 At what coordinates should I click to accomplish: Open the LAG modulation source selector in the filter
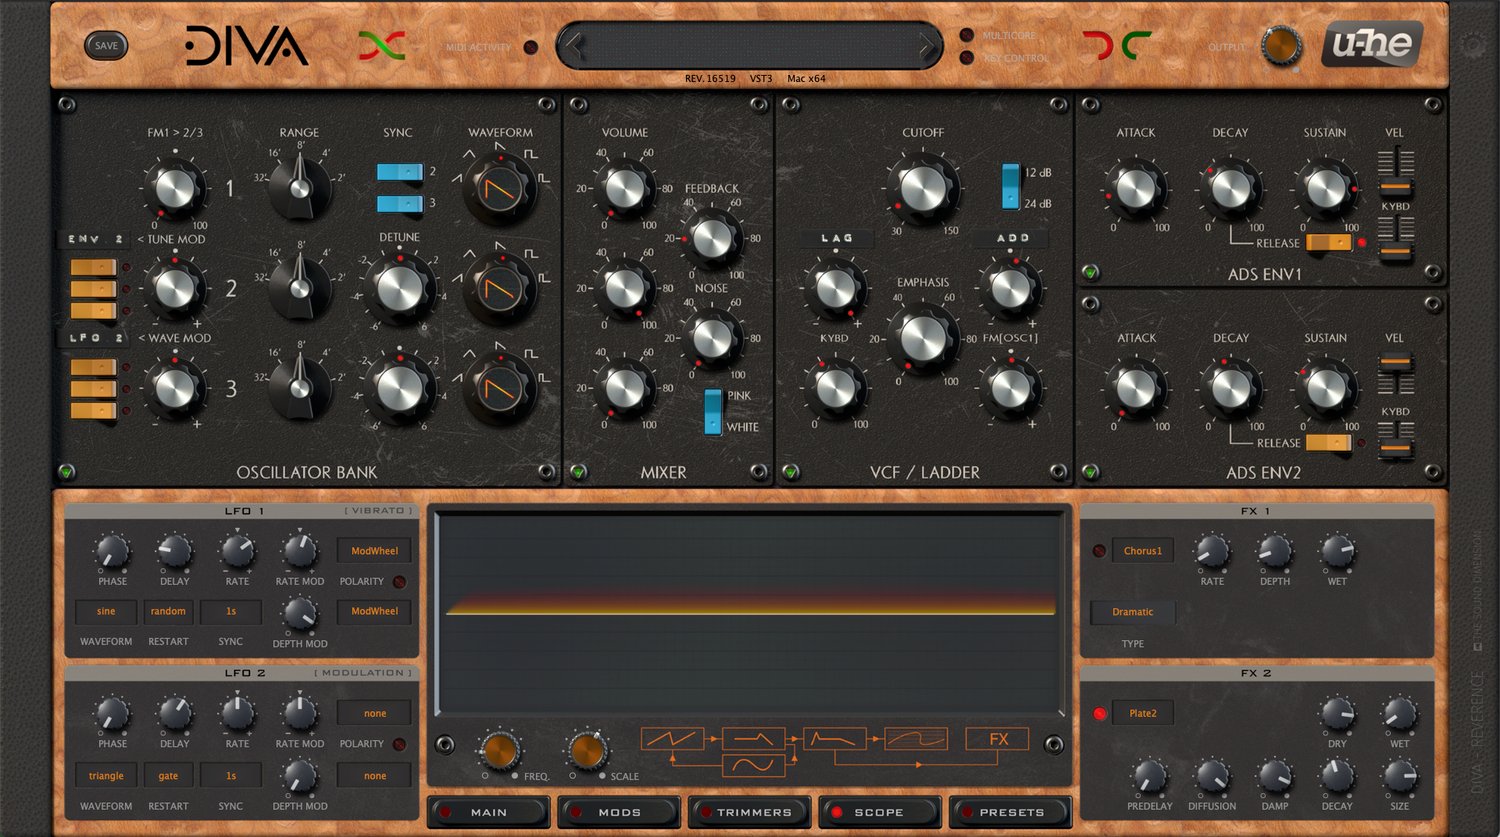(836, 238)
